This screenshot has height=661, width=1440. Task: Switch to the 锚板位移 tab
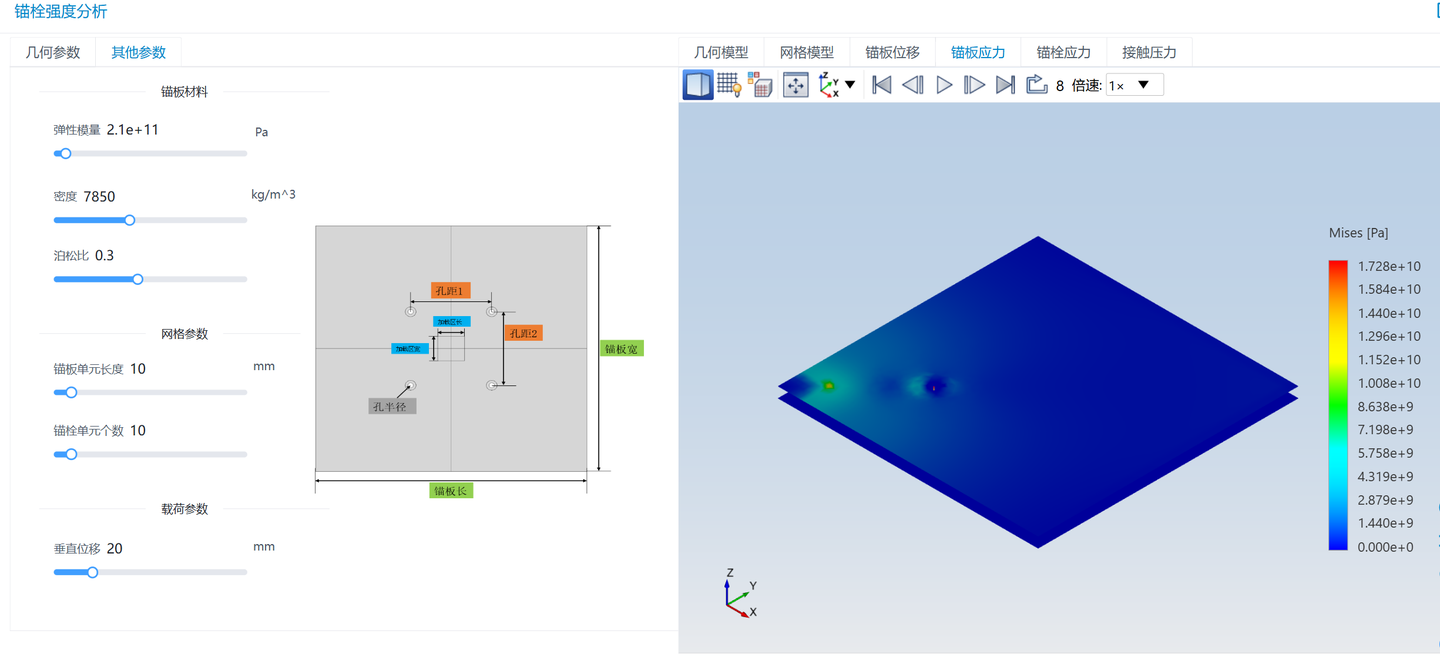[892, 52]
